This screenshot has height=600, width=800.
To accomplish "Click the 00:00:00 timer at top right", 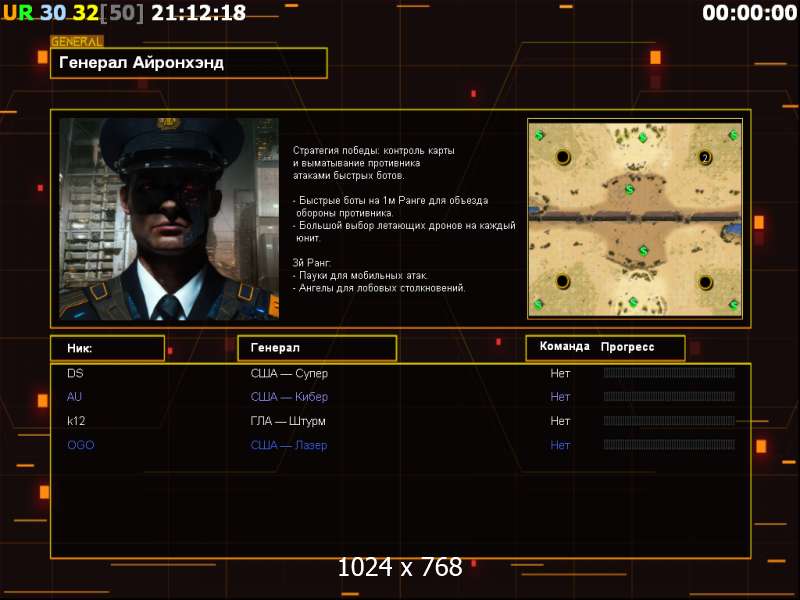I will coord(749,13).
